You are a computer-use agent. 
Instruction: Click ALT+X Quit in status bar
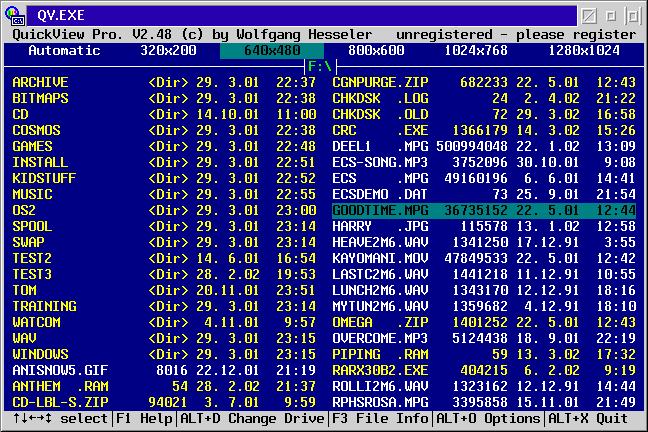pos(588,418)
